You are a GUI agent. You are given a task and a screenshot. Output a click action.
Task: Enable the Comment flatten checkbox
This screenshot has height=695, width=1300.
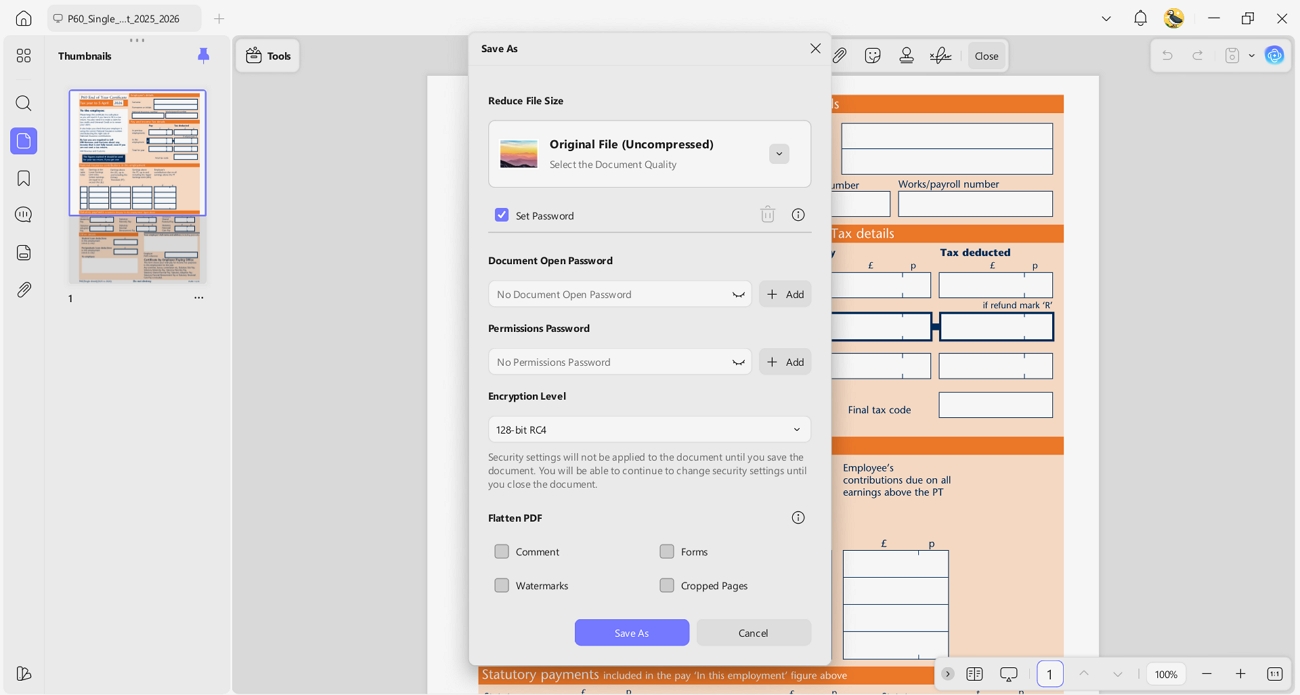(502, 551)
